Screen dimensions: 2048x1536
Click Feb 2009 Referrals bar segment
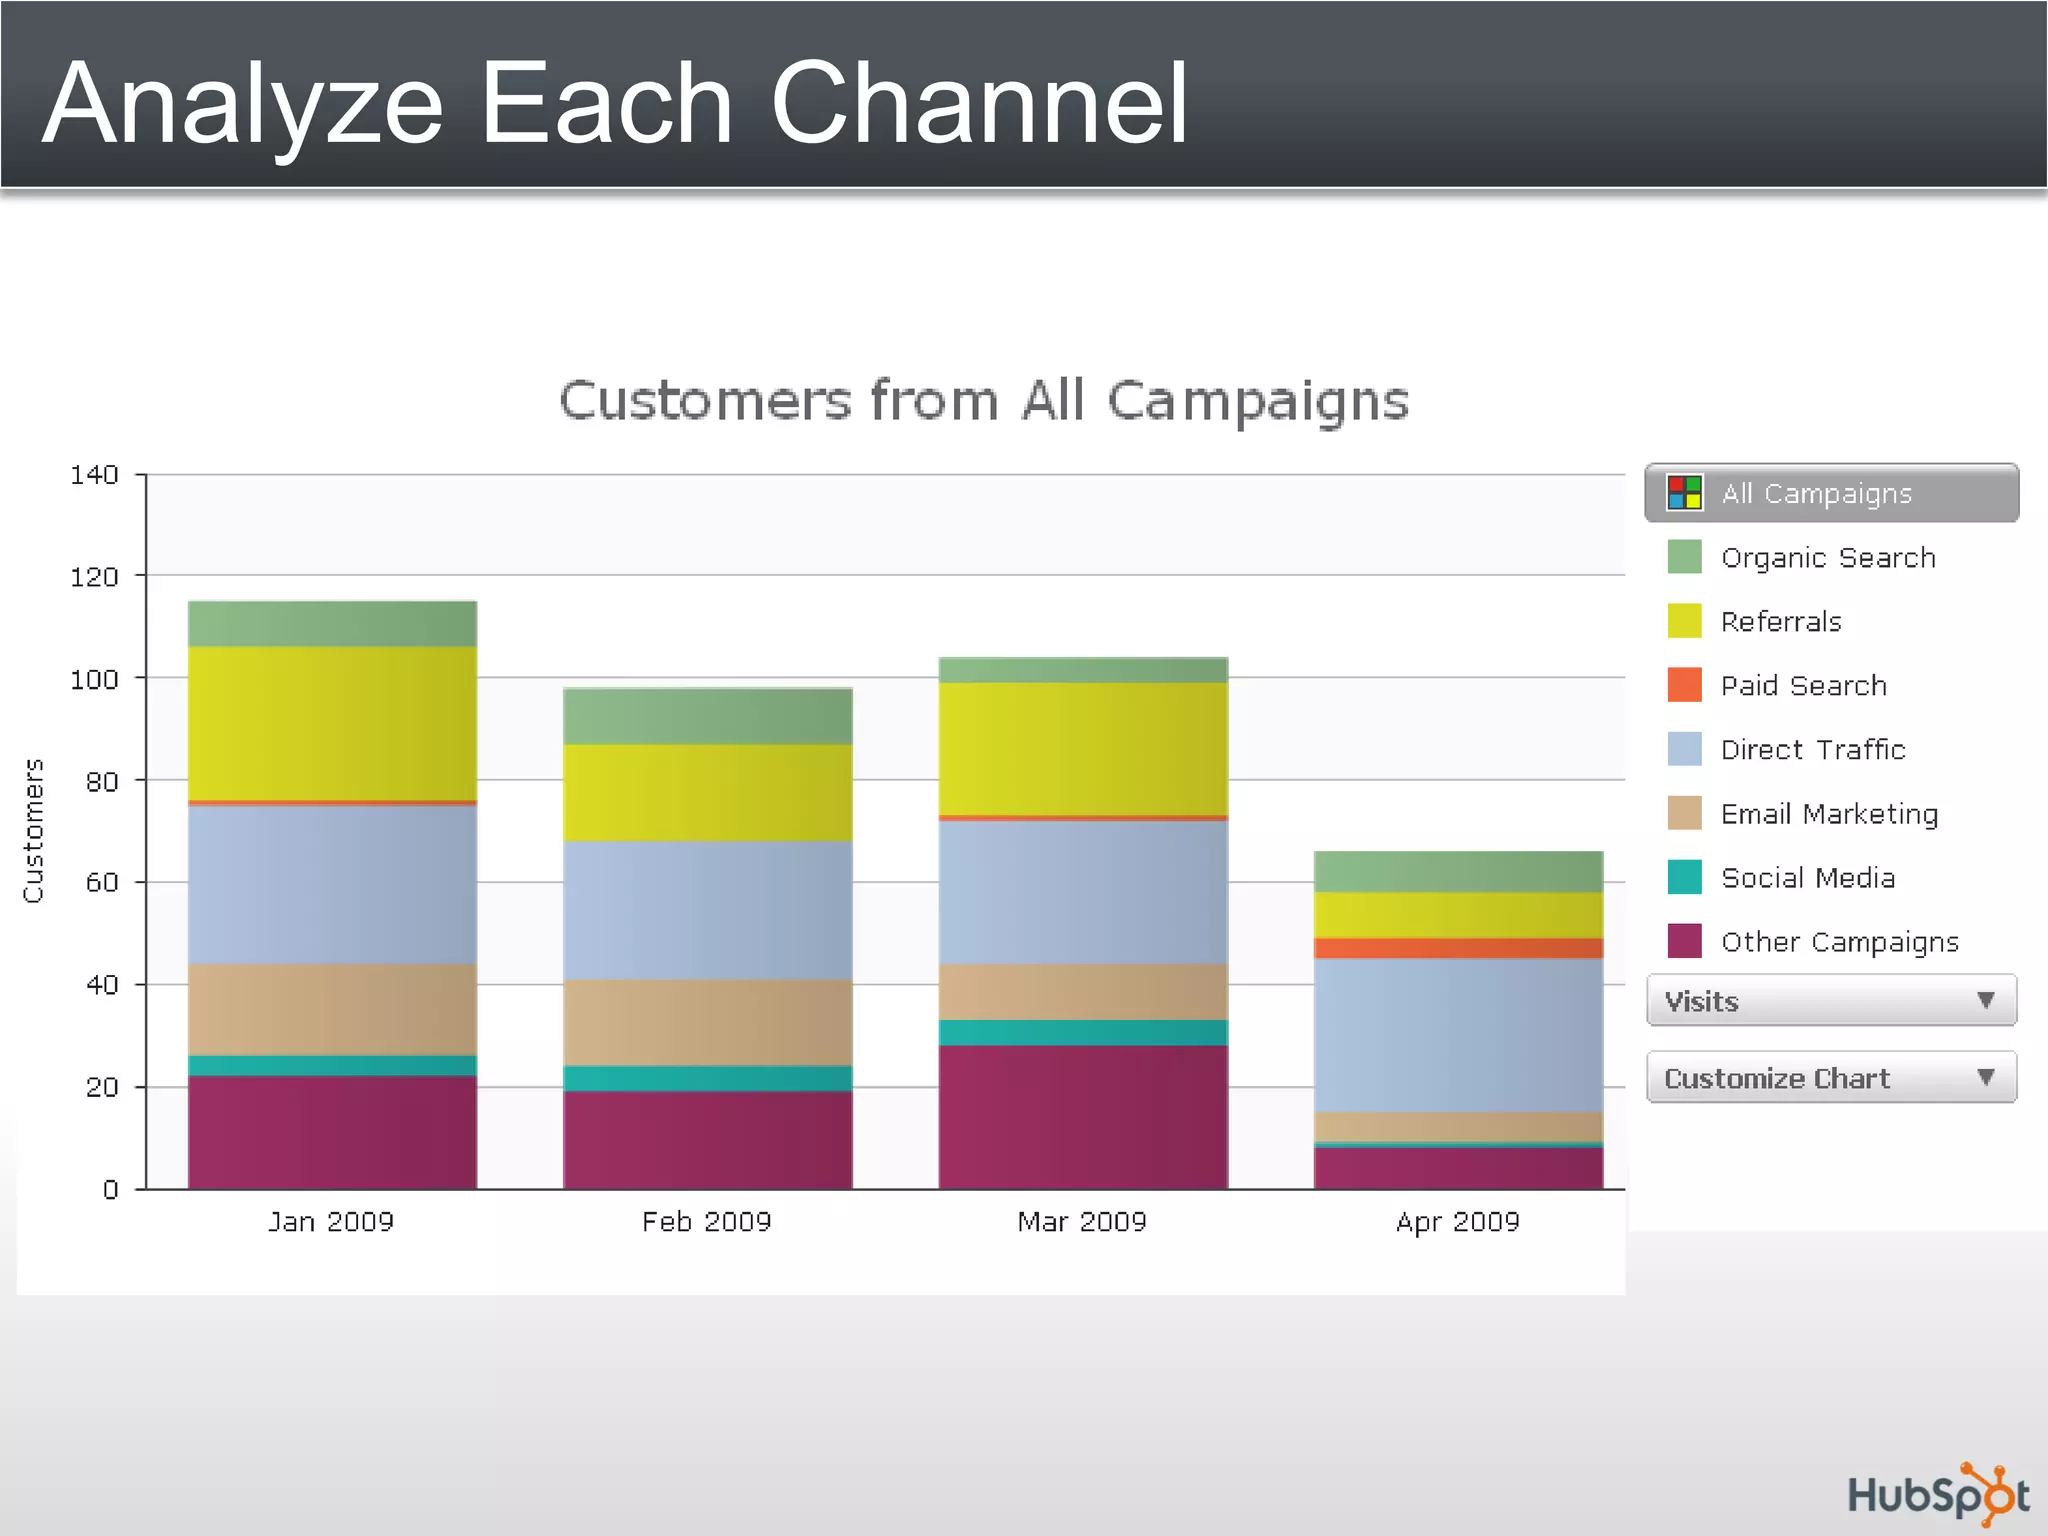pos(708,793)
